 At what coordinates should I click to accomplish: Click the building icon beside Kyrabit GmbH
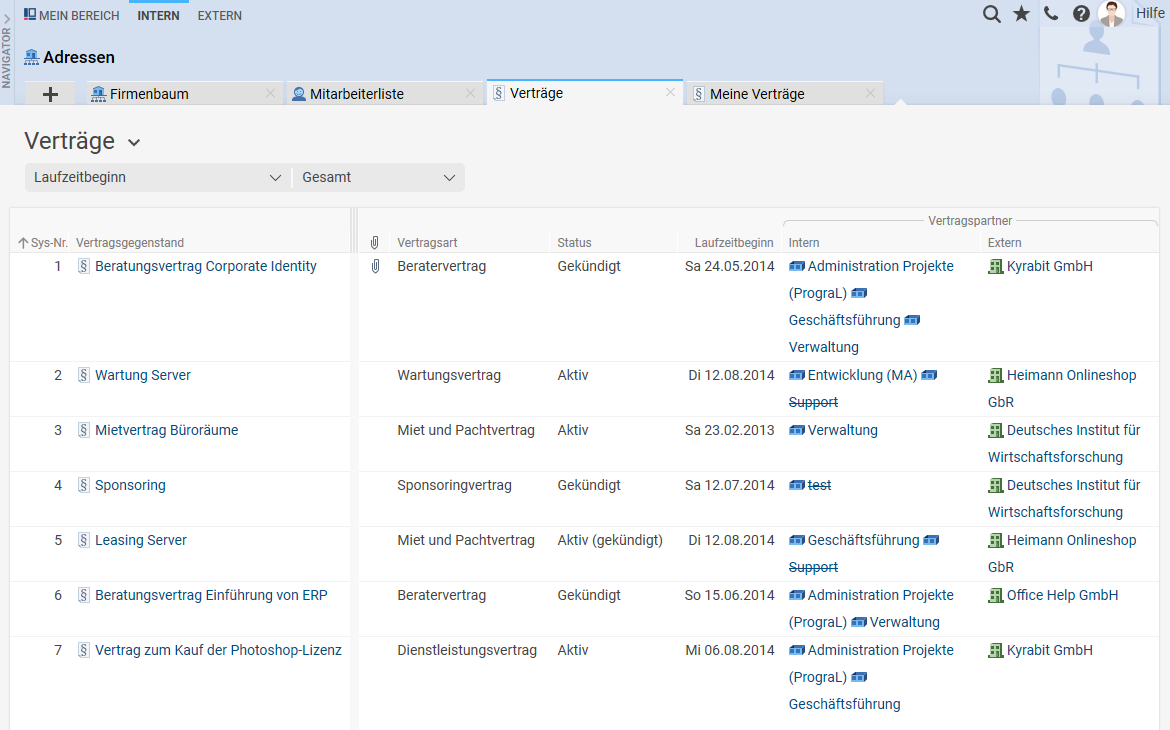coord(995,266)
